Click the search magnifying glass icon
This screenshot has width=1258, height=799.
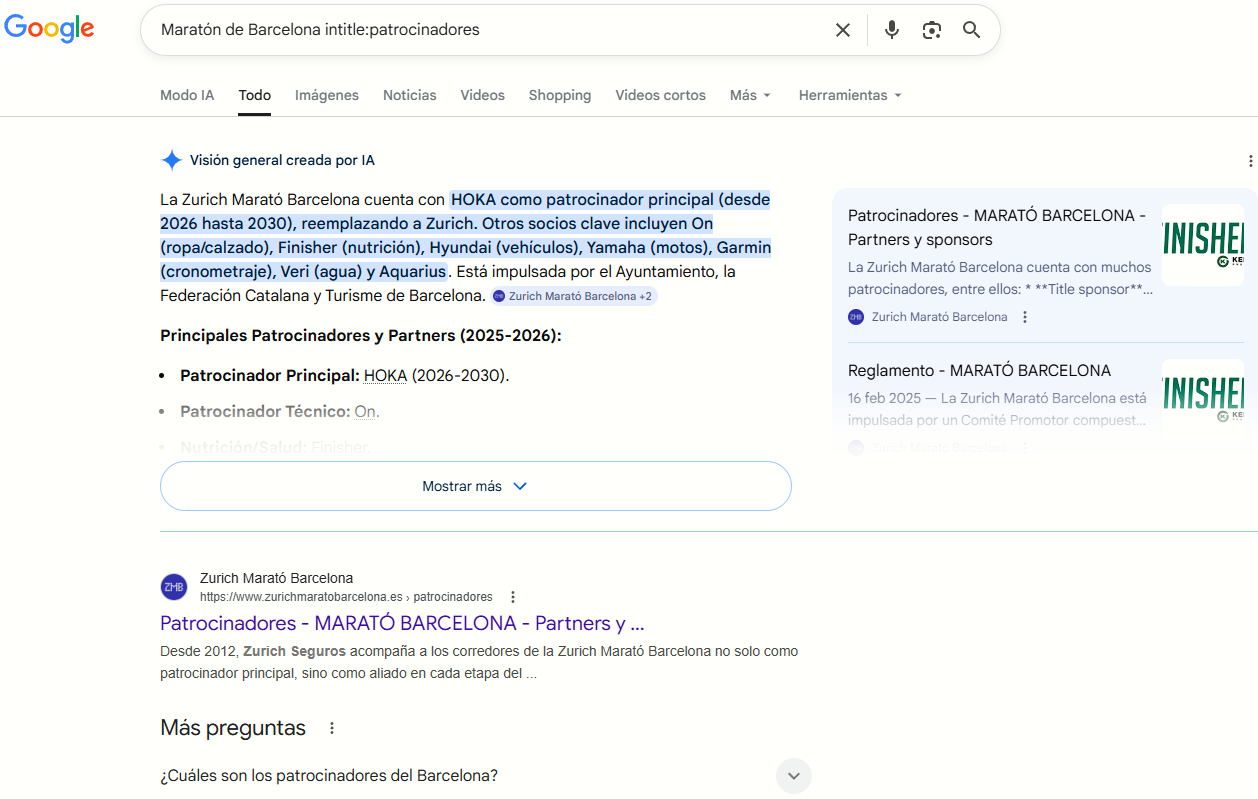971,29
